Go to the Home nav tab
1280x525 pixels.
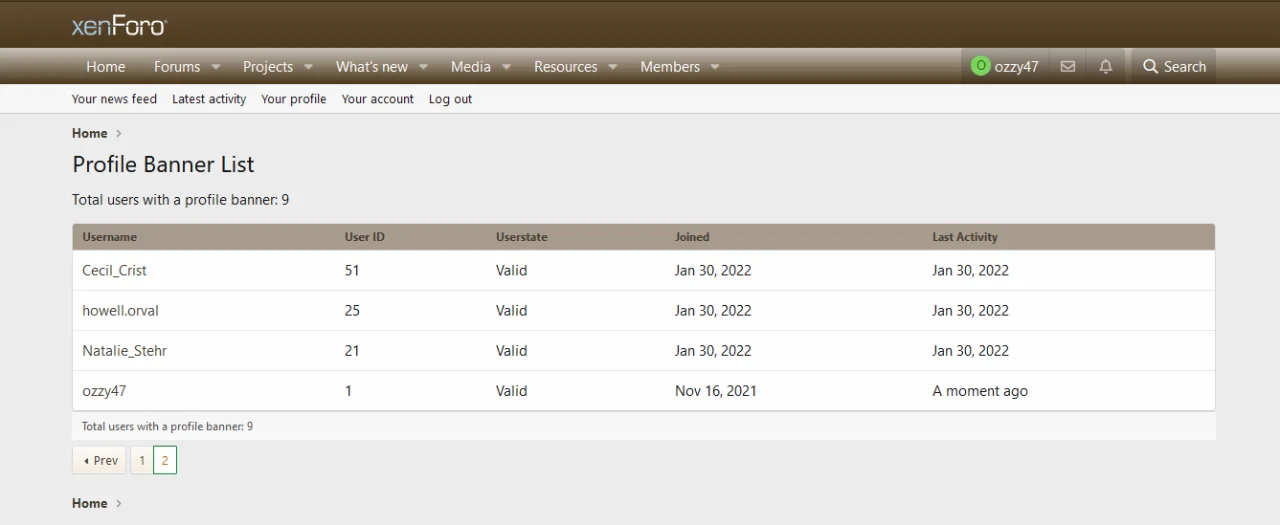pos(106,67)
